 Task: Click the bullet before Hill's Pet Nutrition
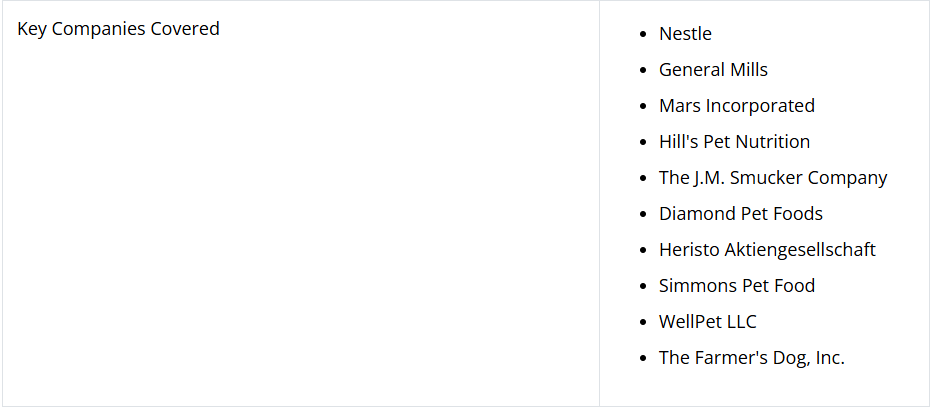643,142
